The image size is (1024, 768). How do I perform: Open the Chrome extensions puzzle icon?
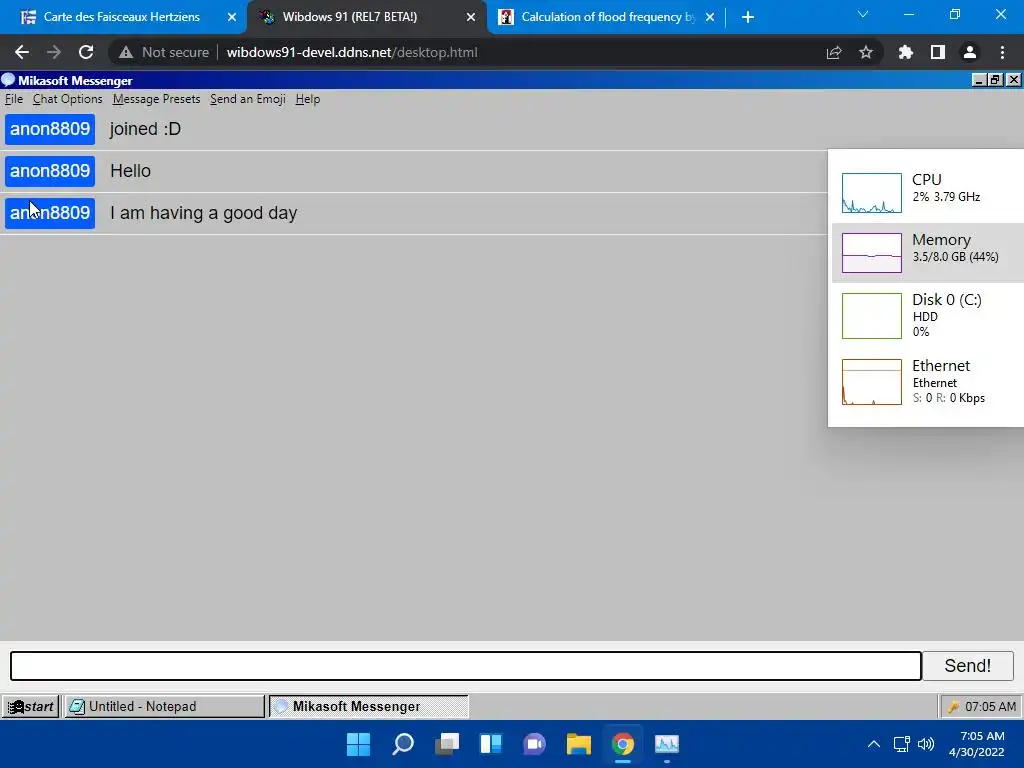click(x=905, y=52)
